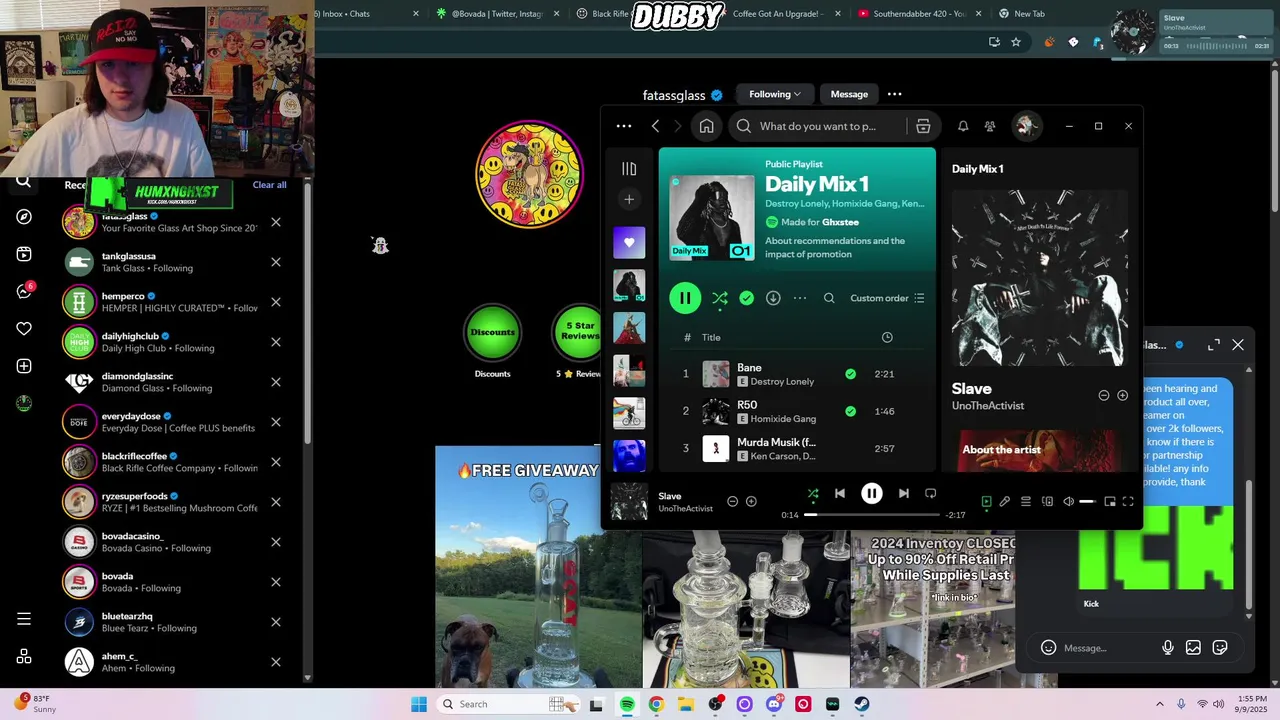Open Discord from the Windows taskbar
This screenshot has width=1280, height=720.
click(774, 704)
